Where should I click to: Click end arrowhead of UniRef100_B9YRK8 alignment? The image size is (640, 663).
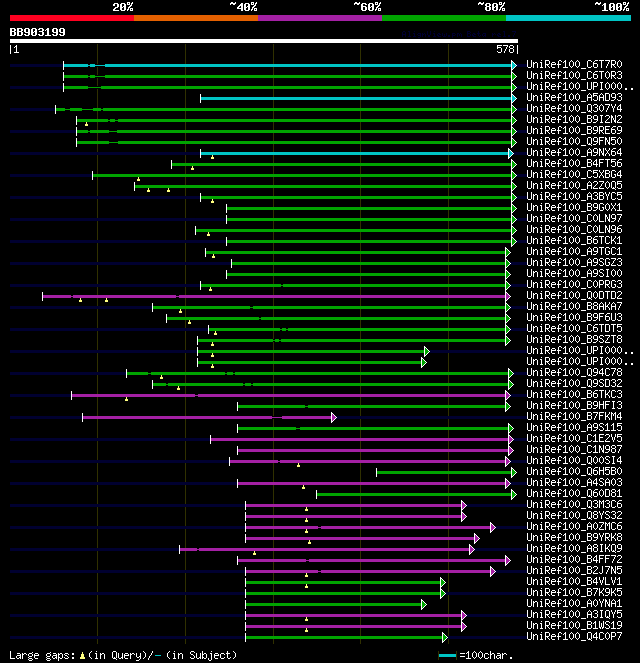tap(477, 539)
